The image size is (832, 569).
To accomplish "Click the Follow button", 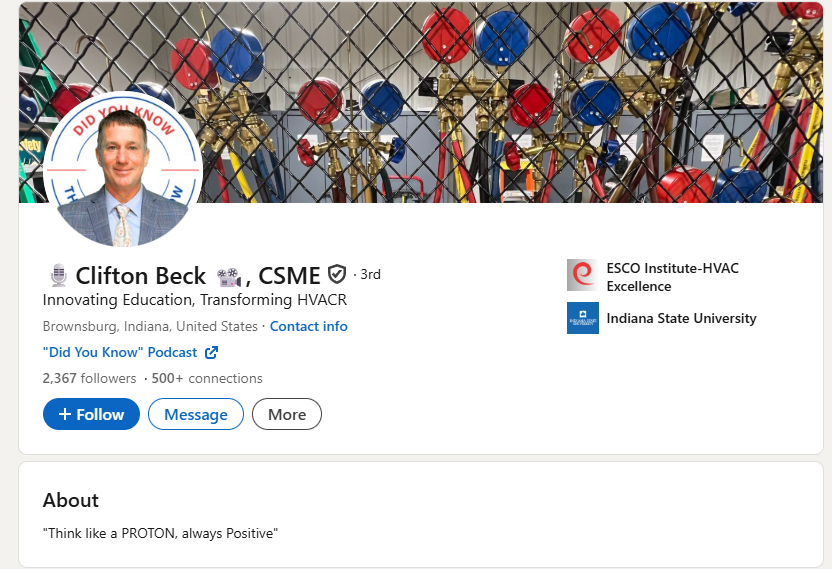I will point(91,414).
